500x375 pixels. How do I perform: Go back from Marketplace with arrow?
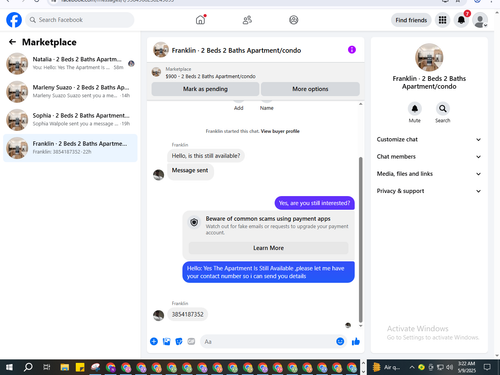pyautogui.click(x=12, y=42)
